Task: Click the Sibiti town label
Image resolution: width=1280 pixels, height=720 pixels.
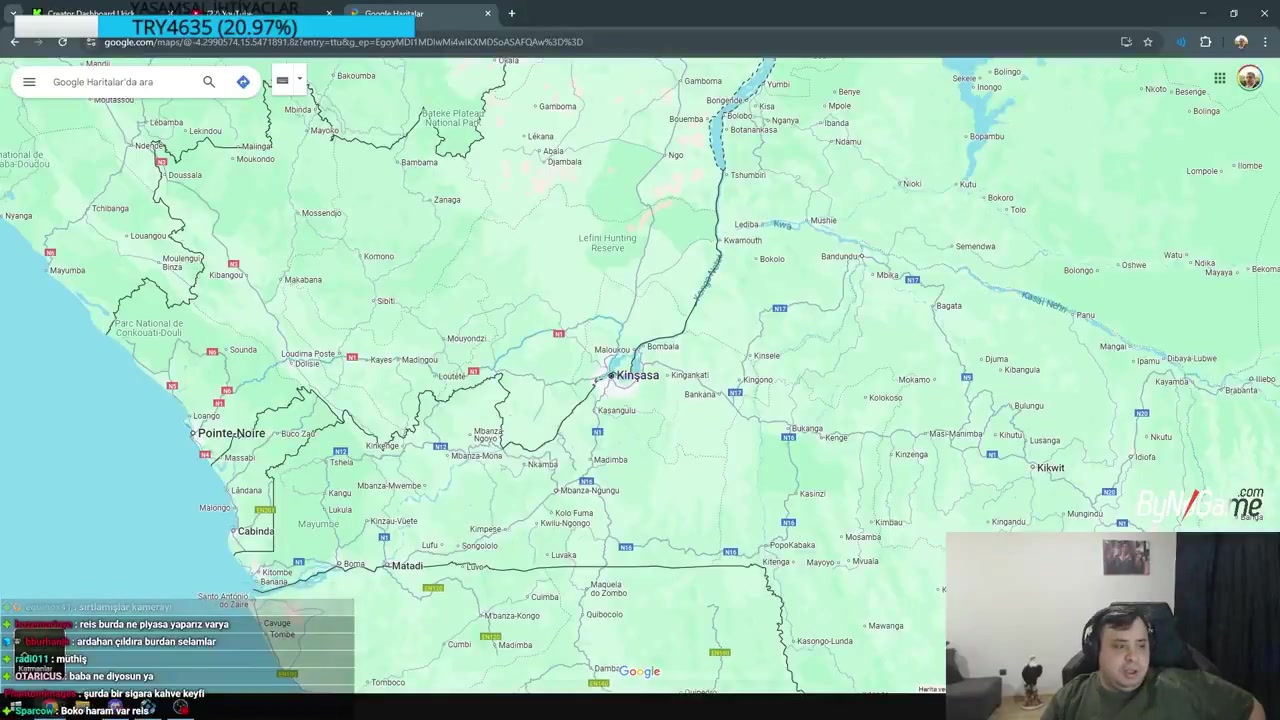Action: click(x=385, y=301)
